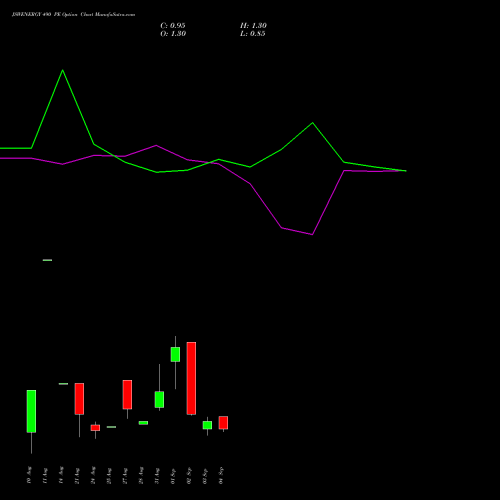
Task: Click the 03 Sep date label
Action: (x=205, y=476)
